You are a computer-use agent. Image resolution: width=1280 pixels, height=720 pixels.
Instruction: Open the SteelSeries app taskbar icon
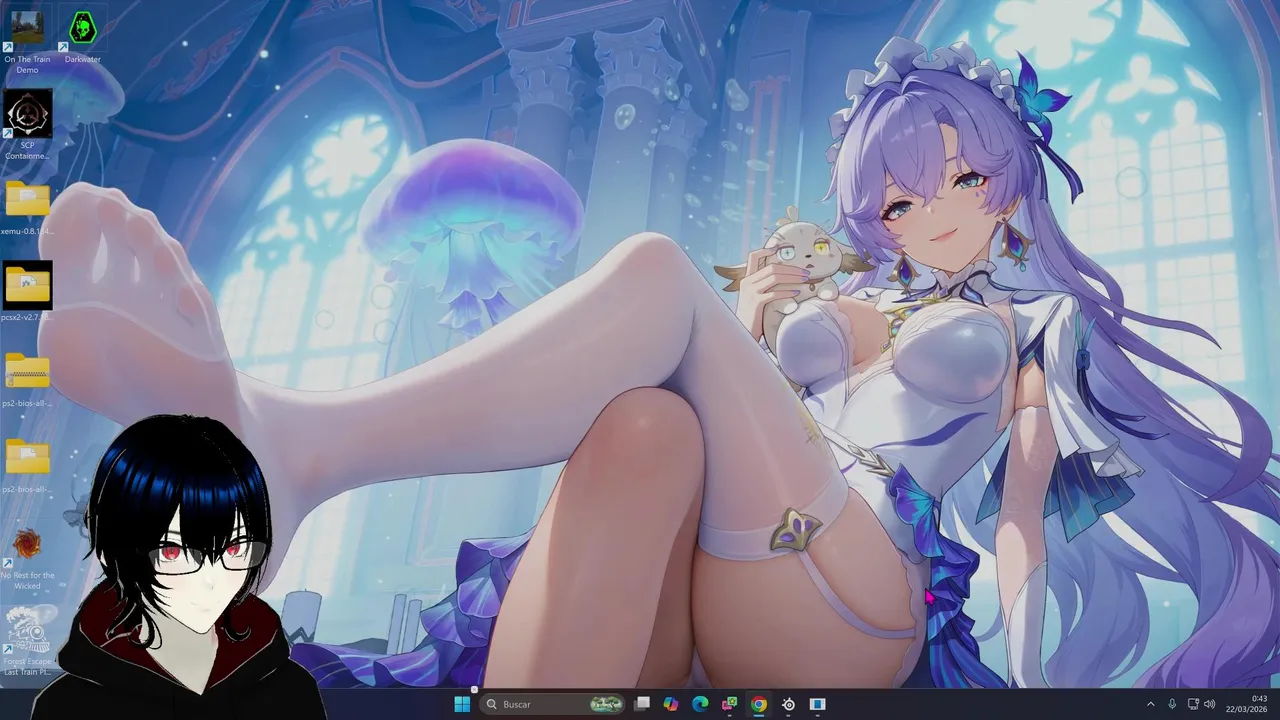point(788,704)
